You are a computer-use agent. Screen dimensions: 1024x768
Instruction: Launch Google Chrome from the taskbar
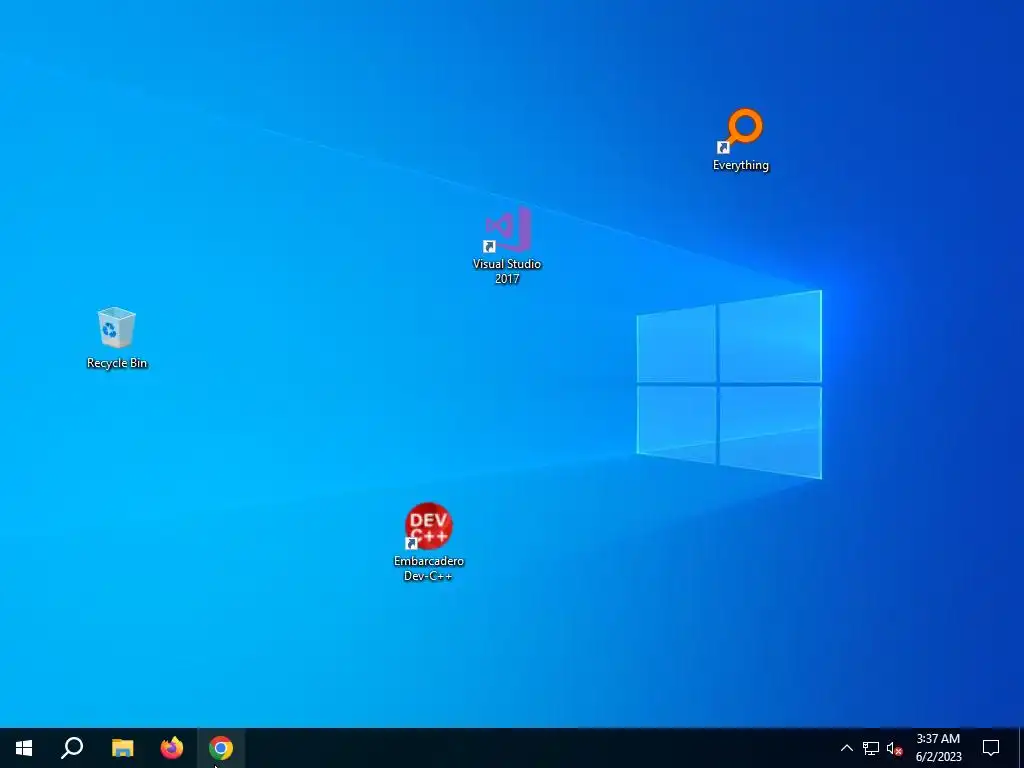click(221, 748)
